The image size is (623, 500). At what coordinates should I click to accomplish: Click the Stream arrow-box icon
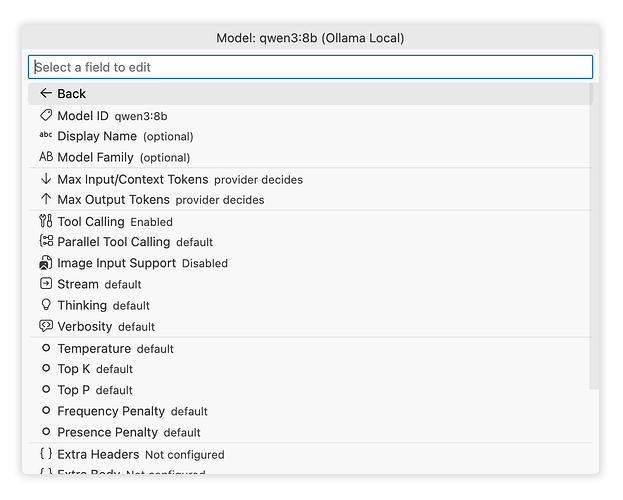[x=46, y=284]
